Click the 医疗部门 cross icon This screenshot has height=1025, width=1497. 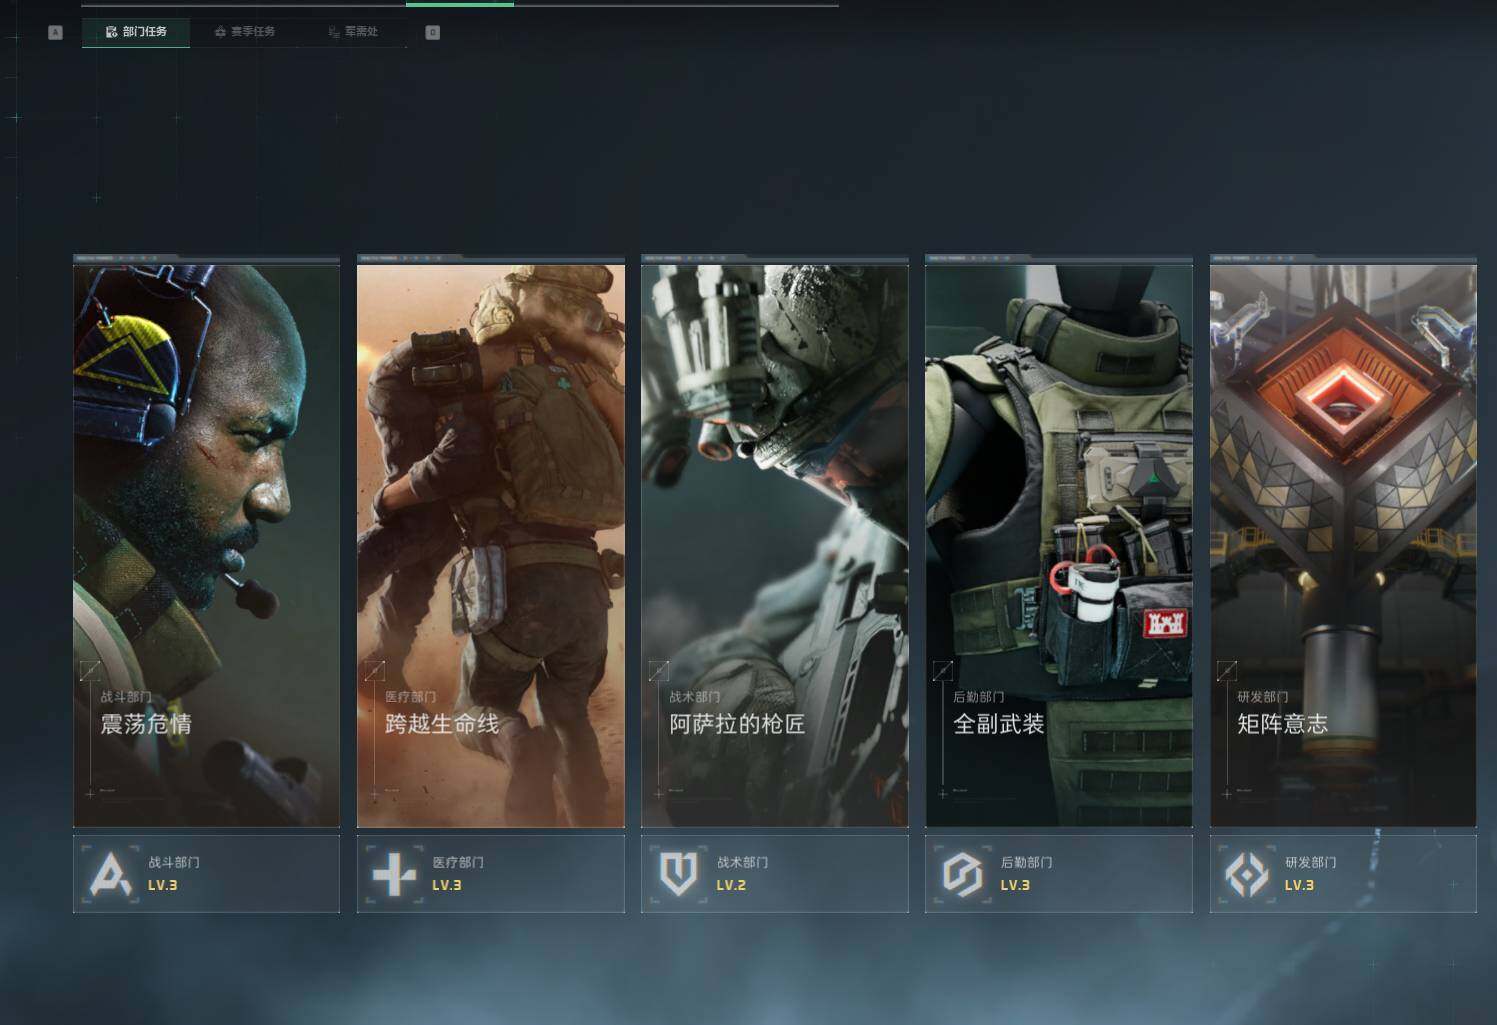pyautogui.click(x=394, y=875)
